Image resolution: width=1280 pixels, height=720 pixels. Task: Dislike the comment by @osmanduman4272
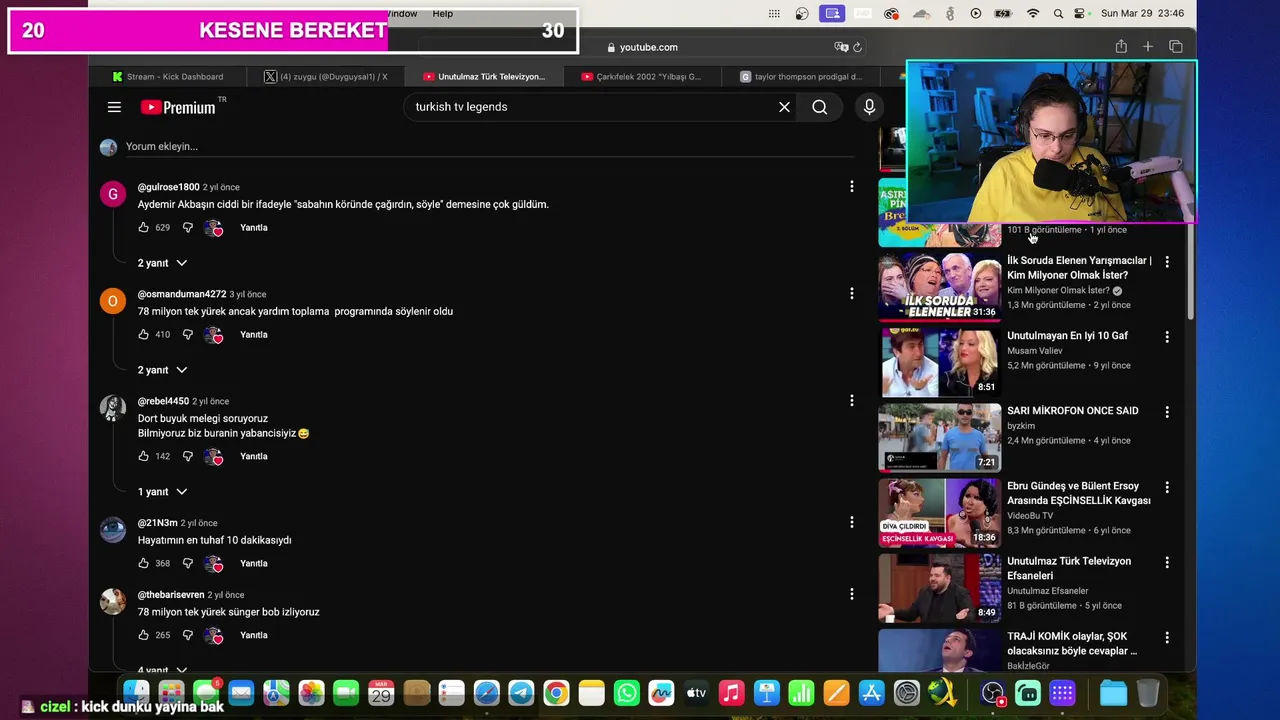187,335
